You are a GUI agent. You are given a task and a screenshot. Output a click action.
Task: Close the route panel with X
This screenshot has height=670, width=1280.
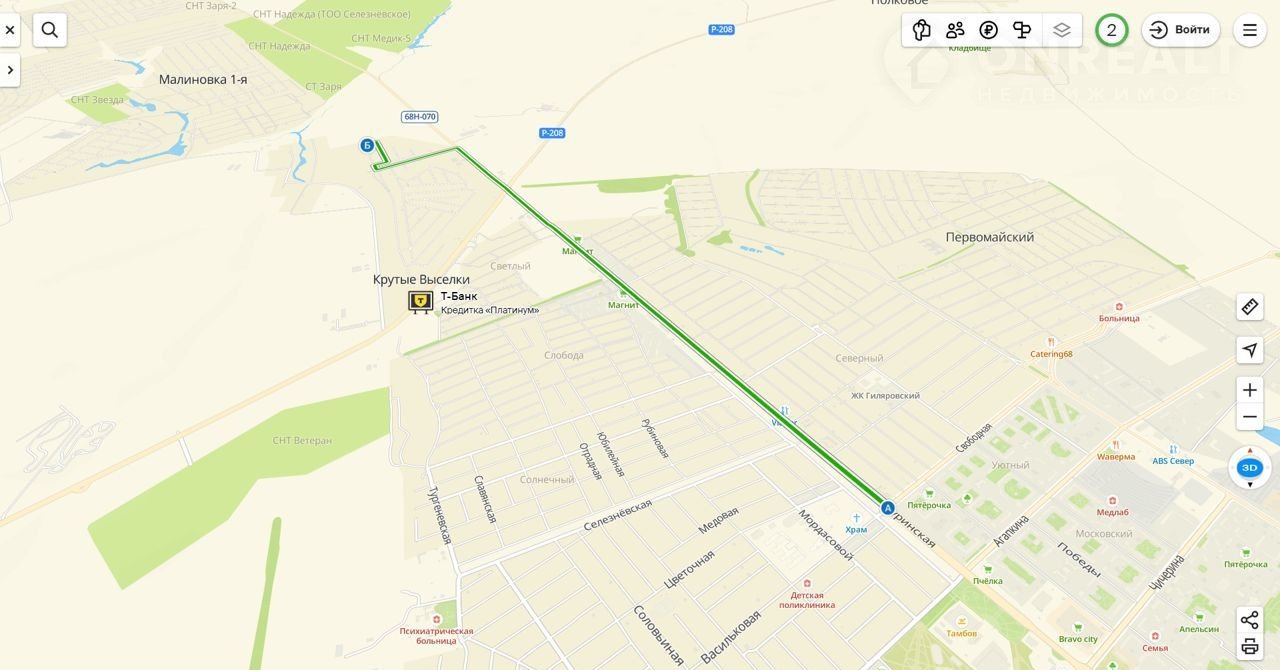coord(10,30)
